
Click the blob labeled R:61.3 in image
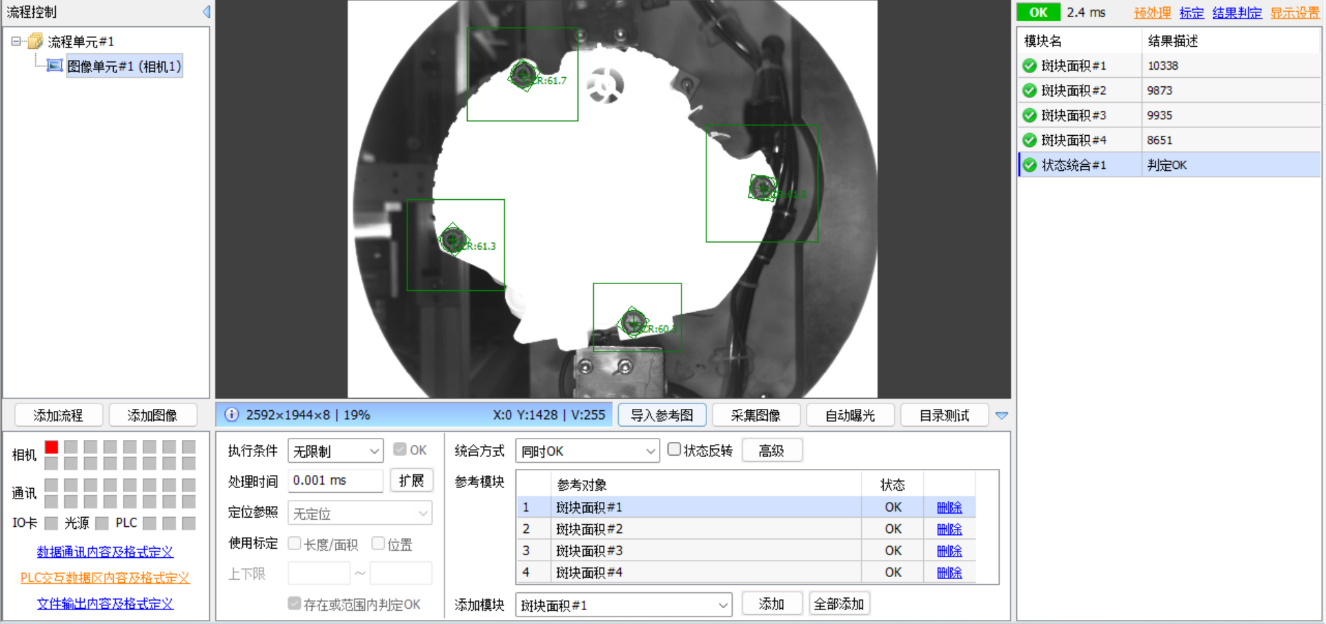[454, 240]
